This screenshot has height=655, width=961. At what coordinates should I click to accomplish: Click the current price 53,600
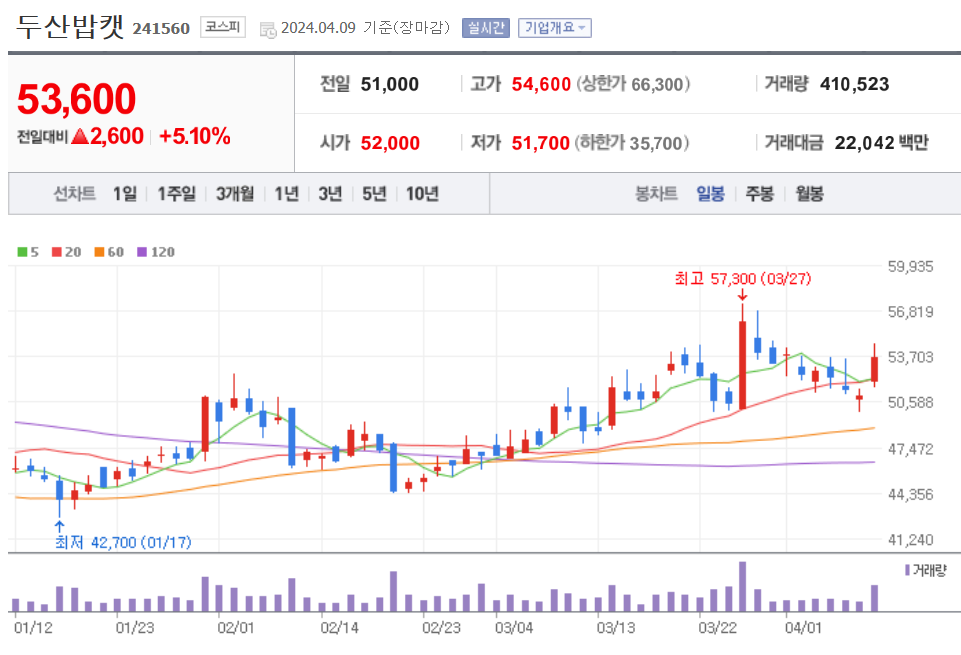[77, 99]
